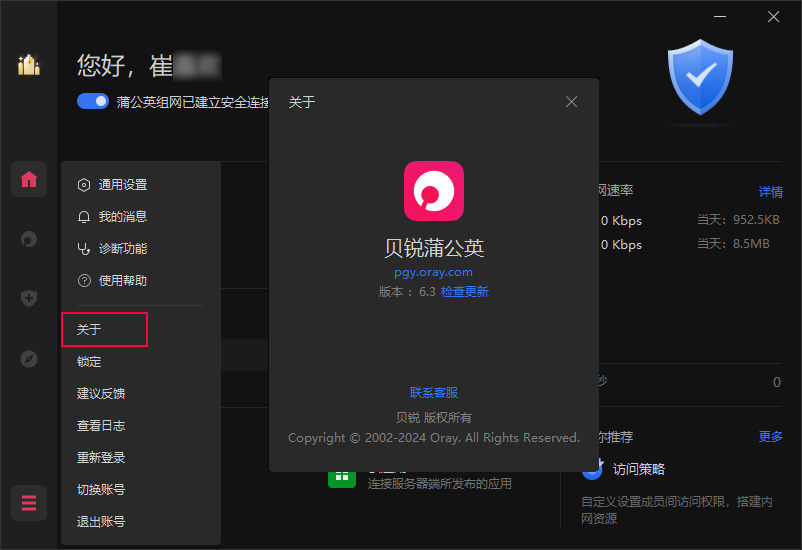The width and height of the screenshot is (802, 550).
Task: Click the question mark icon beside 使用帮助
Action: 84,281
